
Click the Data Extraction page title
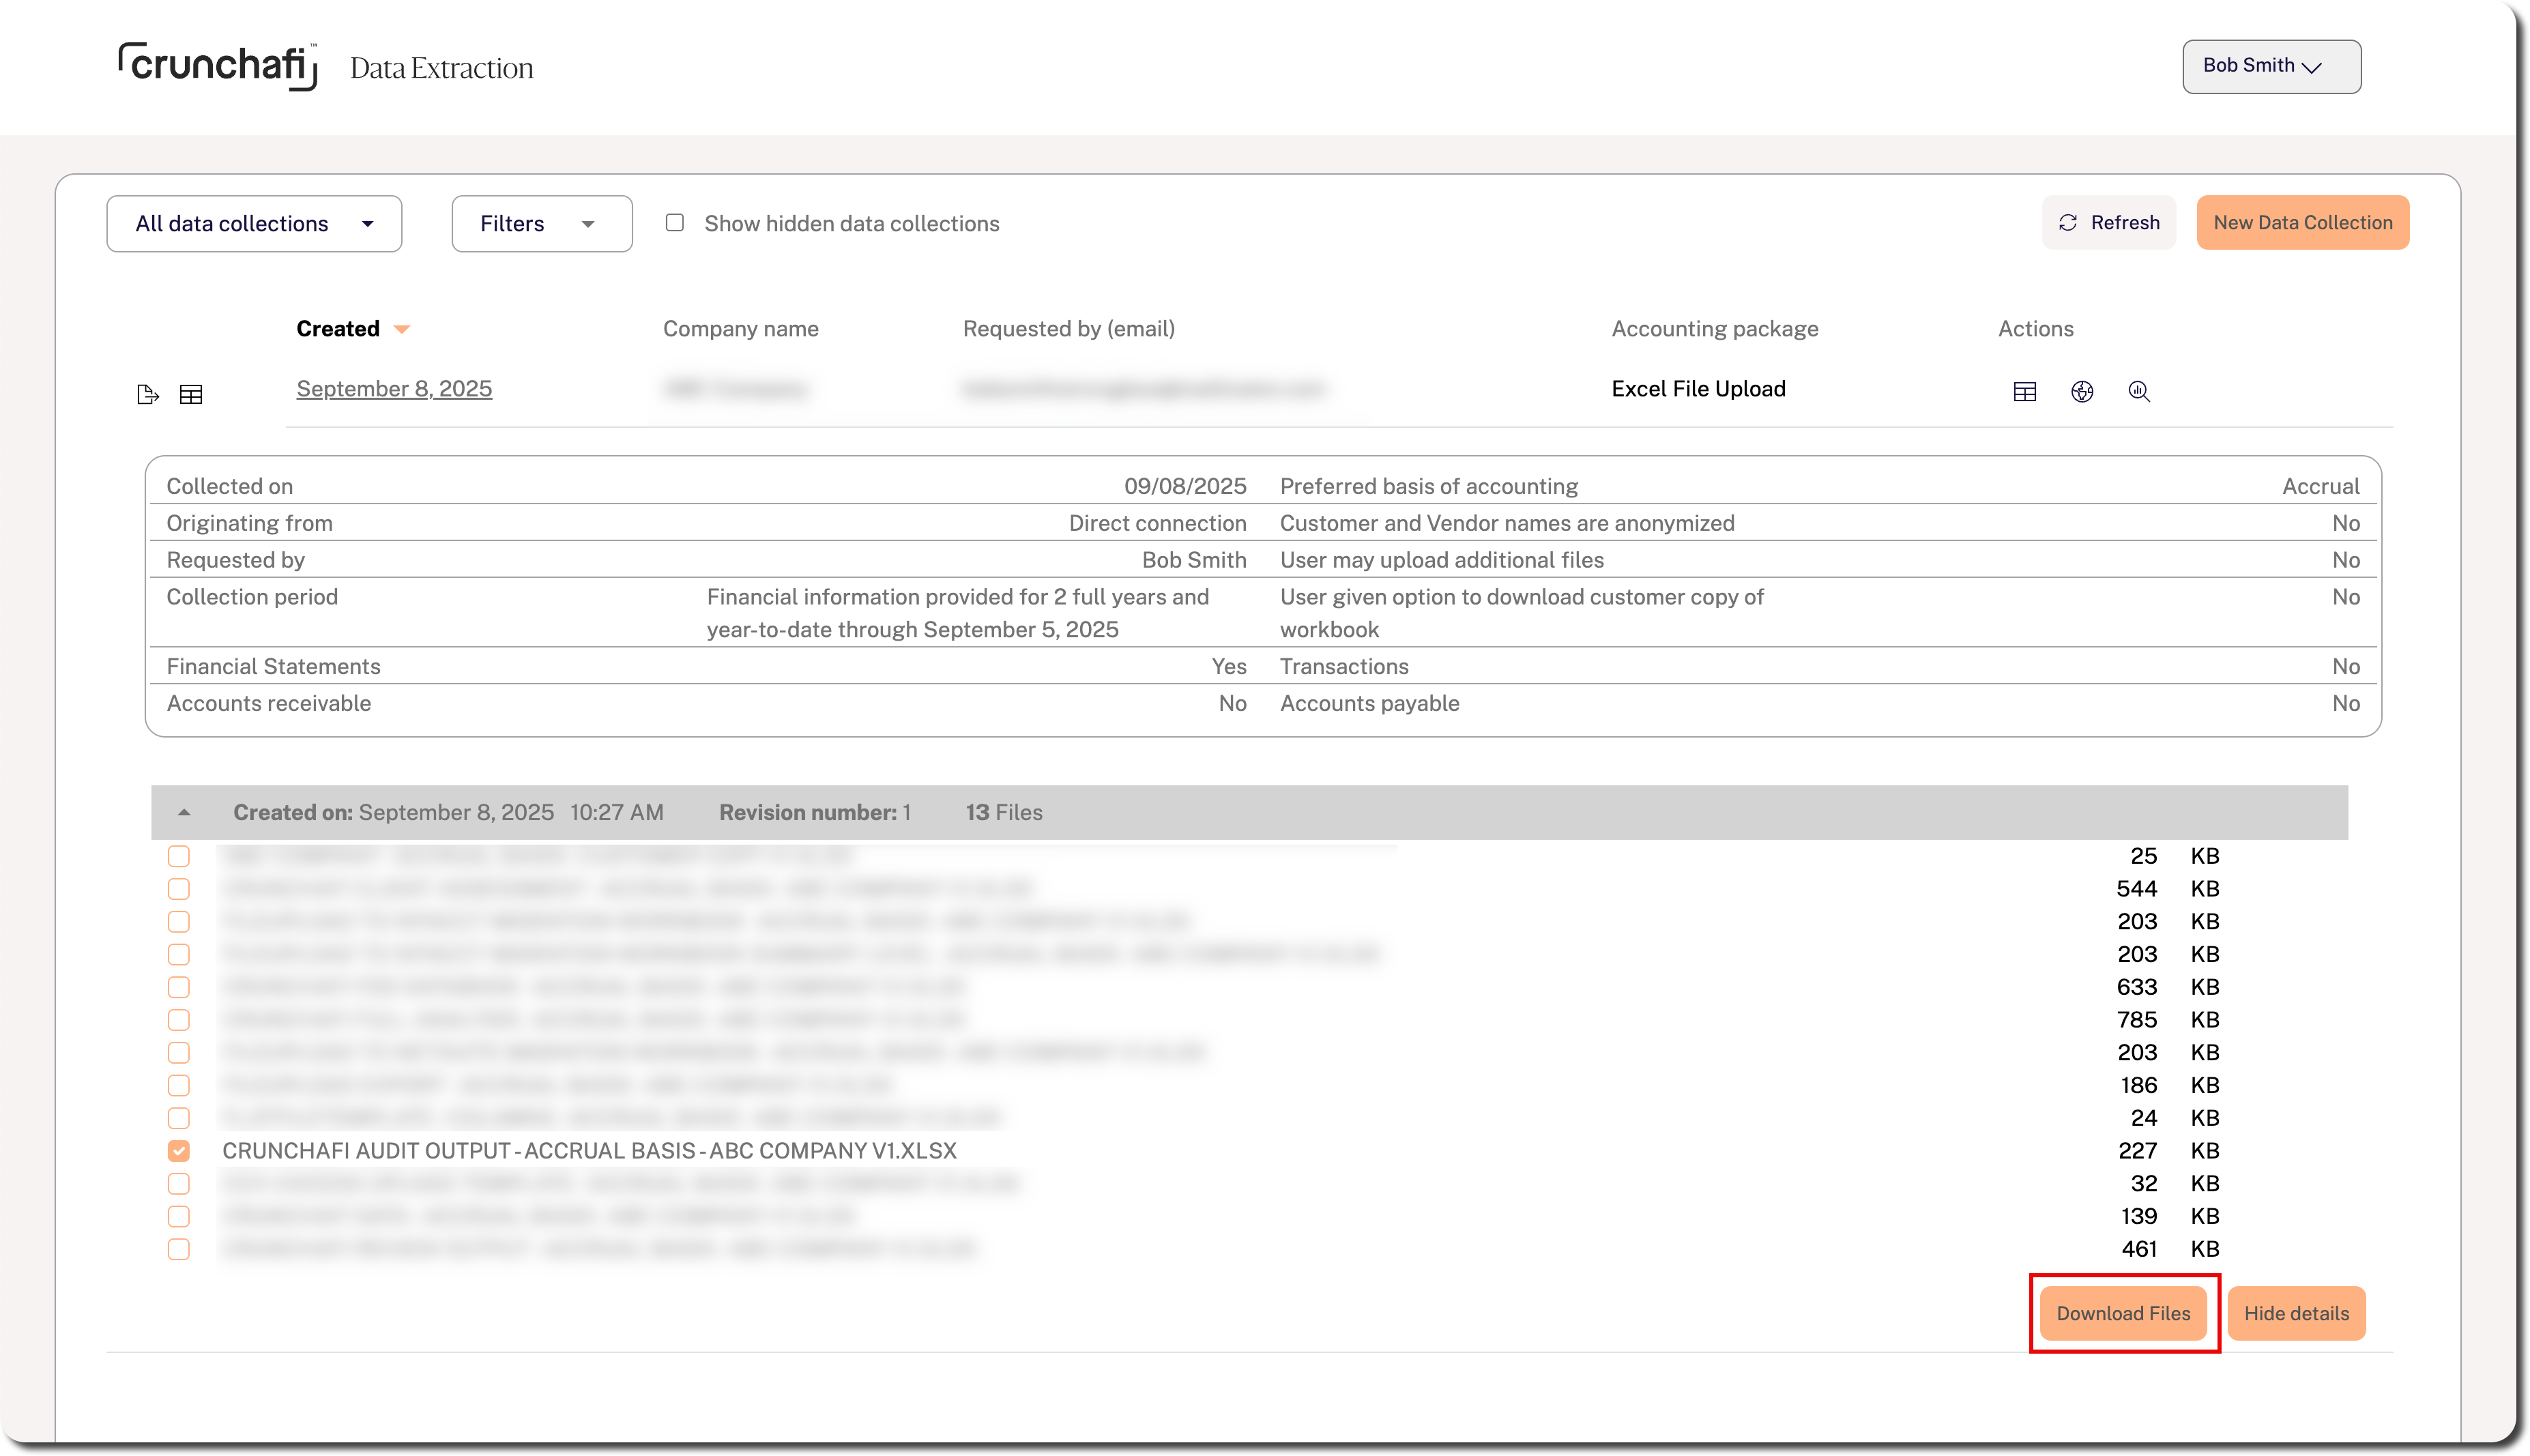pyautogui.click(x=442, y=68)
